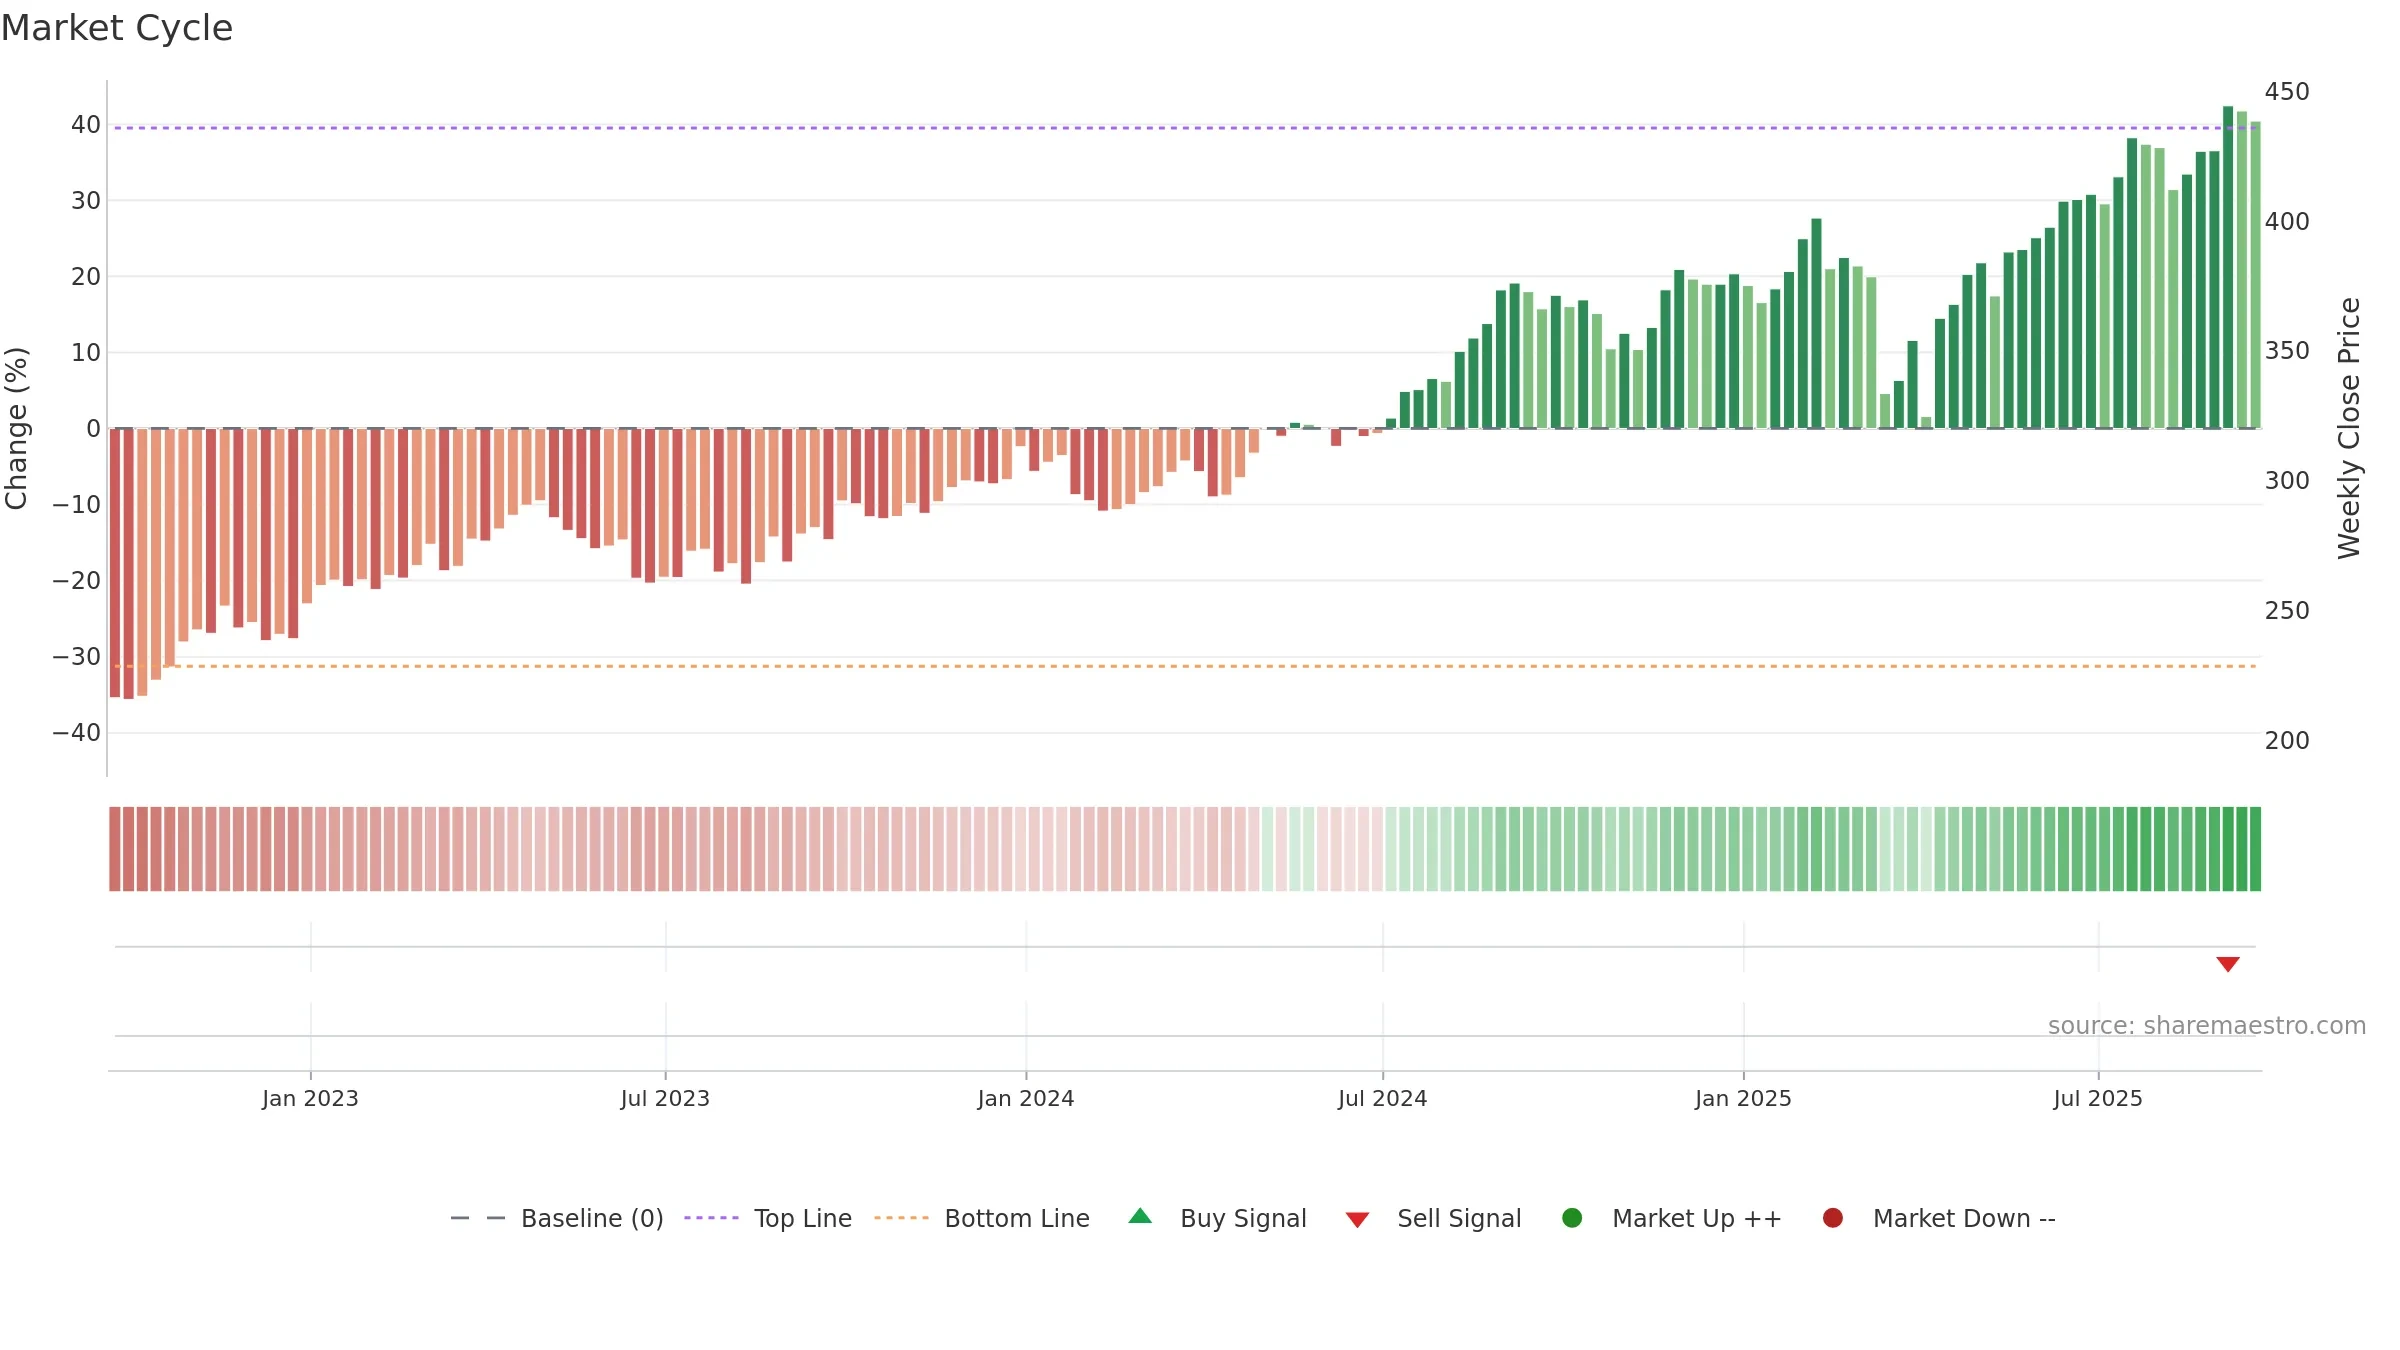Viewport: 2400px width, 1350px height.
Task: Click the 450 right axis value
Action: coord(2287,92)
